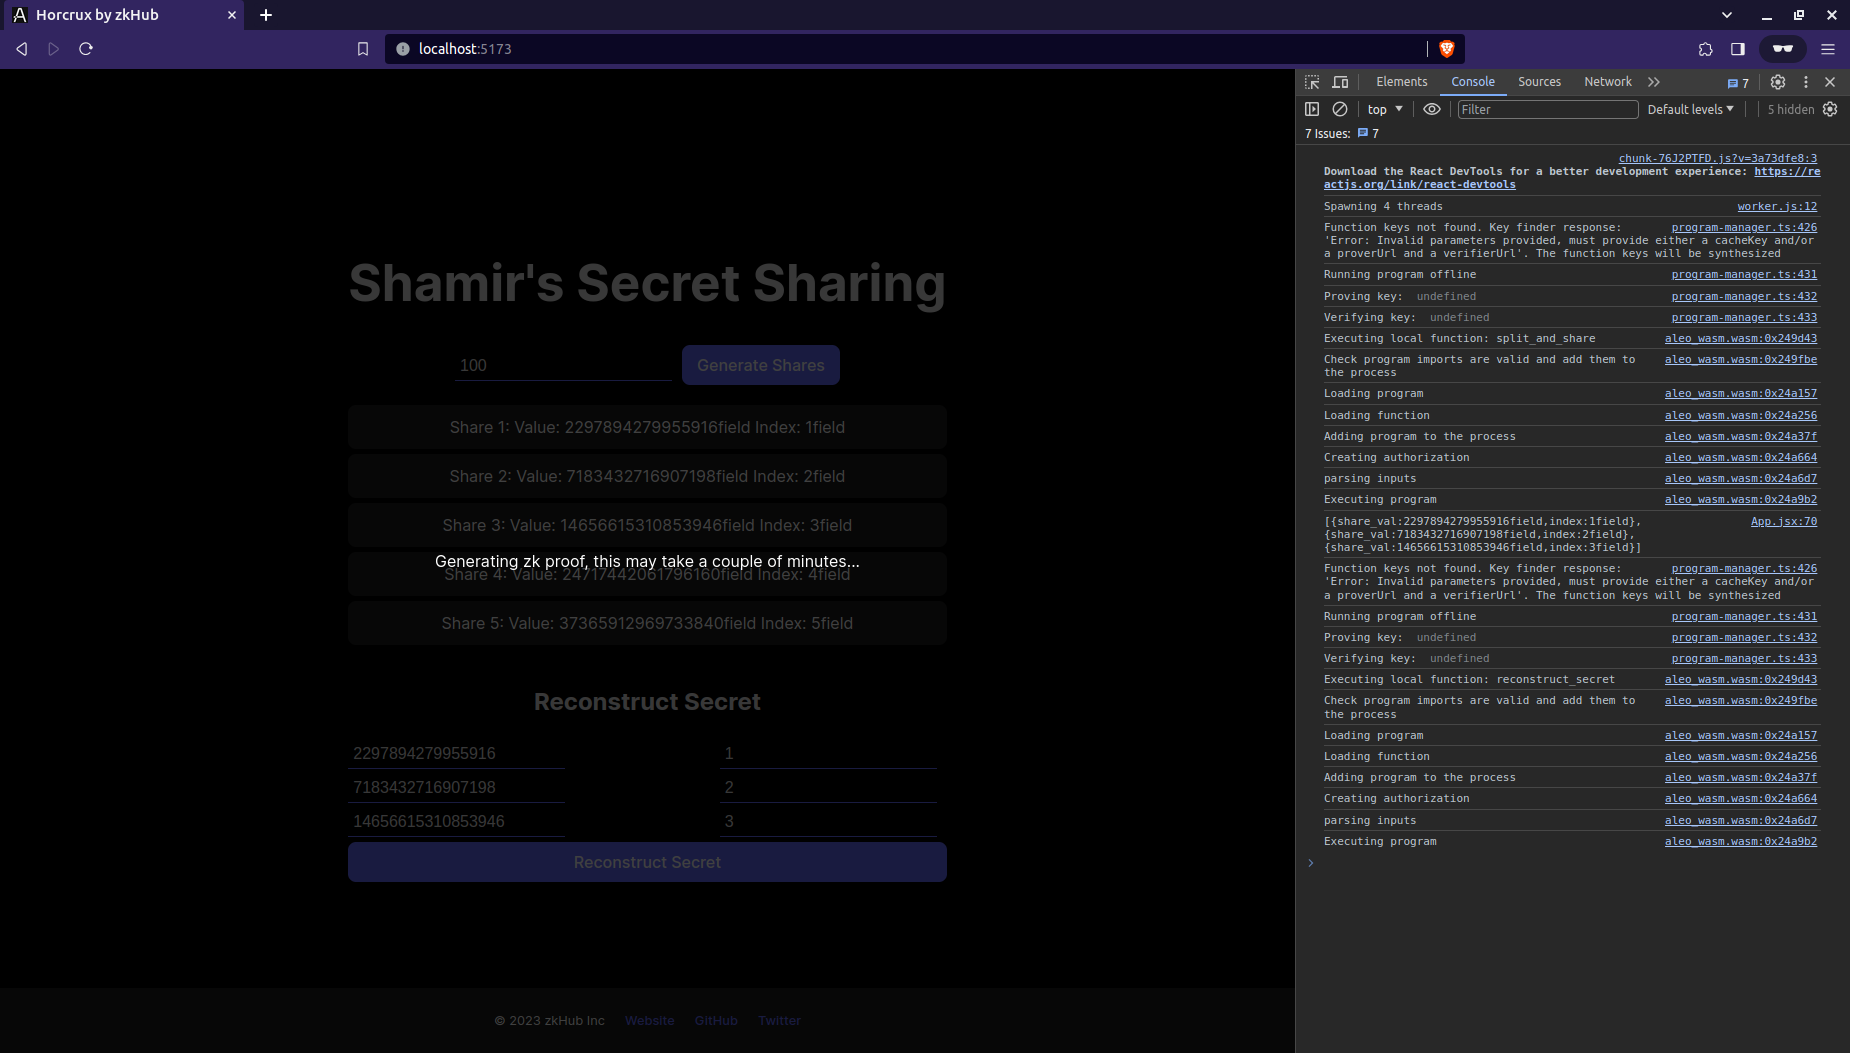
Task: Open the top frame context dropdown
Action: coord(1383,109)
